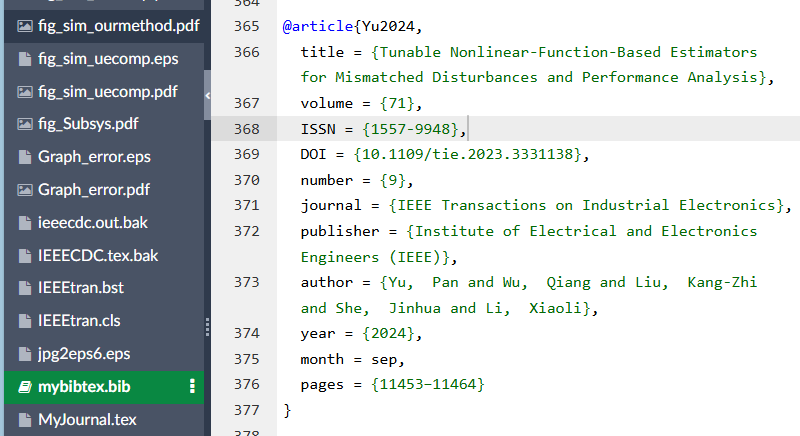This screenshot has width=800, height=436.
Task: Click journal name IEEE Transactions on Industrial Electronics
Action: [x=586, y=206]
